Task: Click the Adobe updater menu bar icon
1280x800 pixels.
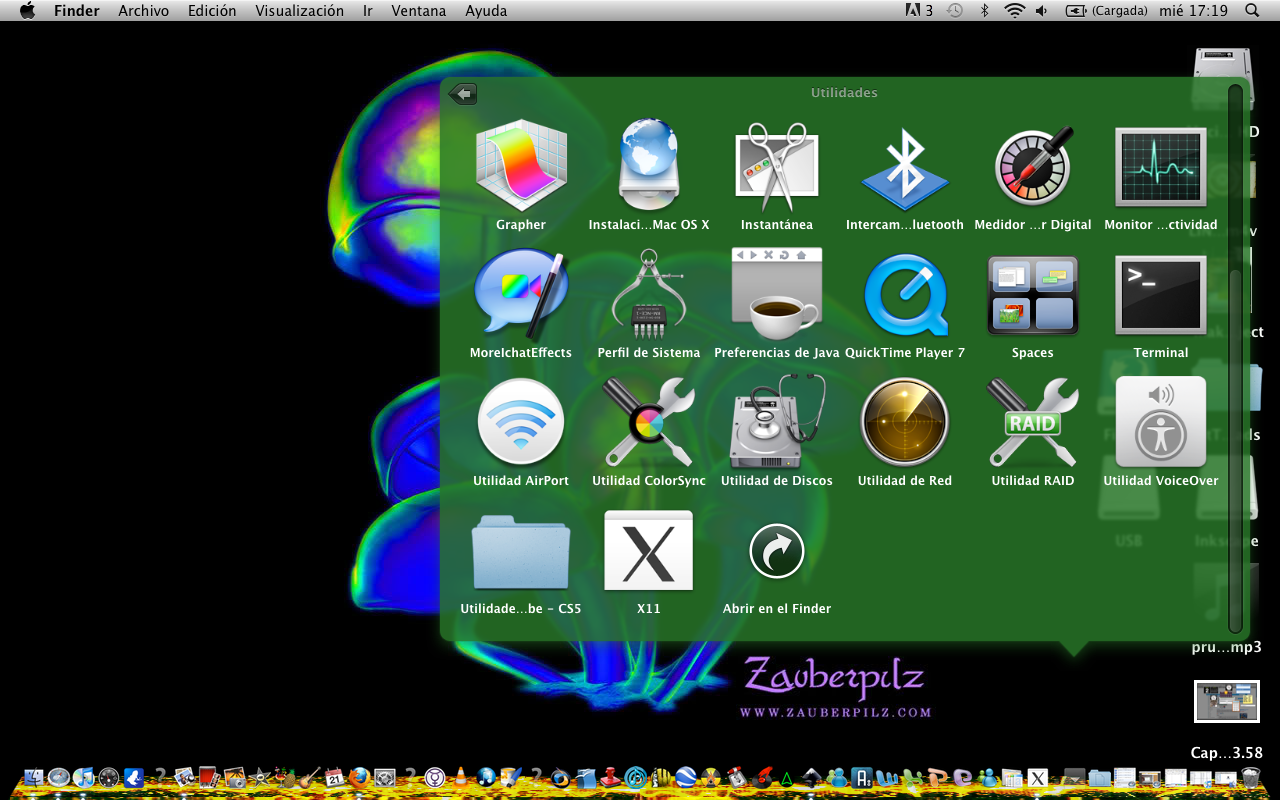Action: [919, 11]
